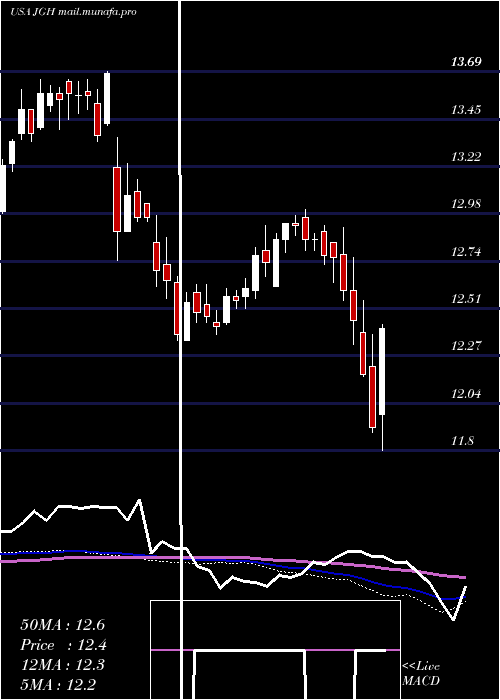The height and width of the screenshot is (700, 500).
Task: Click the 13.45 price axis label
Action: pos(467,109)
